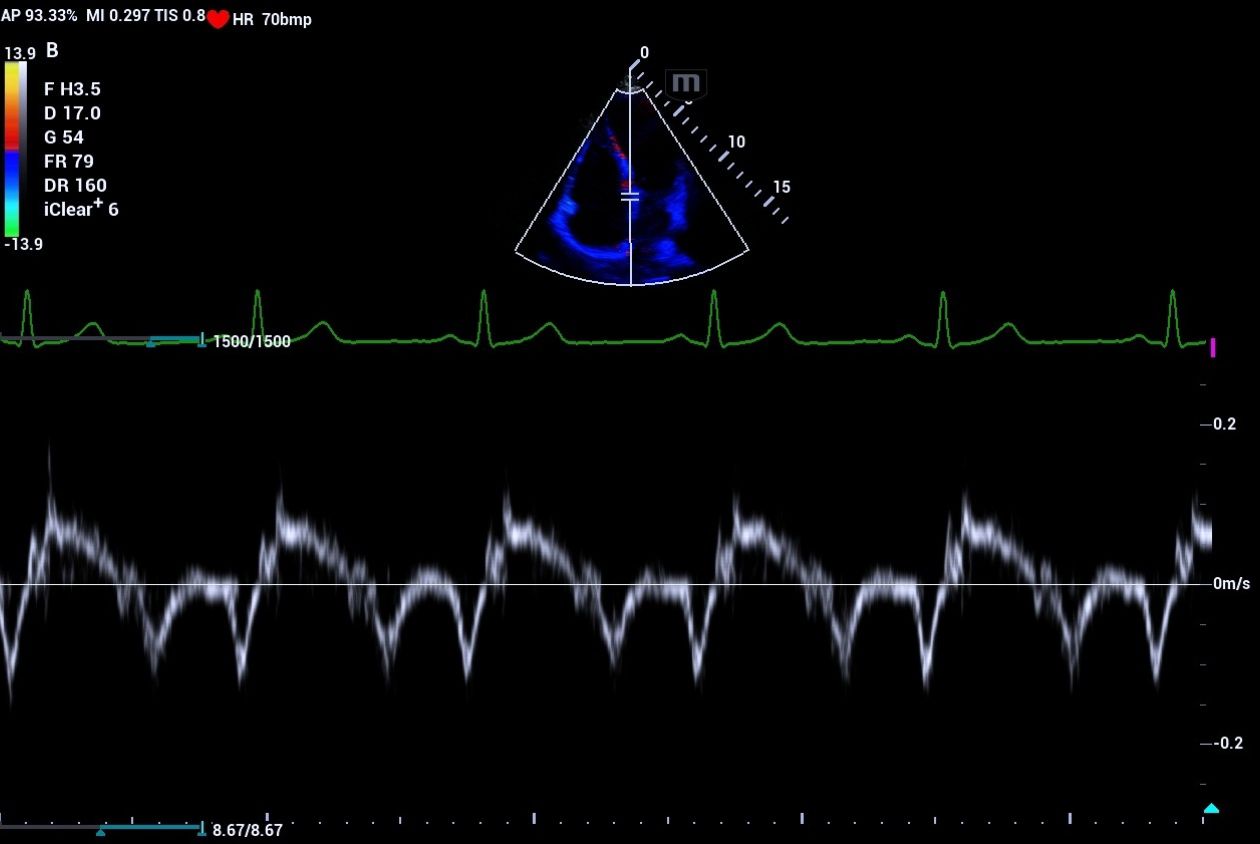Screen dimensions: 1260x844
Task: Click the magenta marker on the right edge
Action: [x=1213, y=345]
